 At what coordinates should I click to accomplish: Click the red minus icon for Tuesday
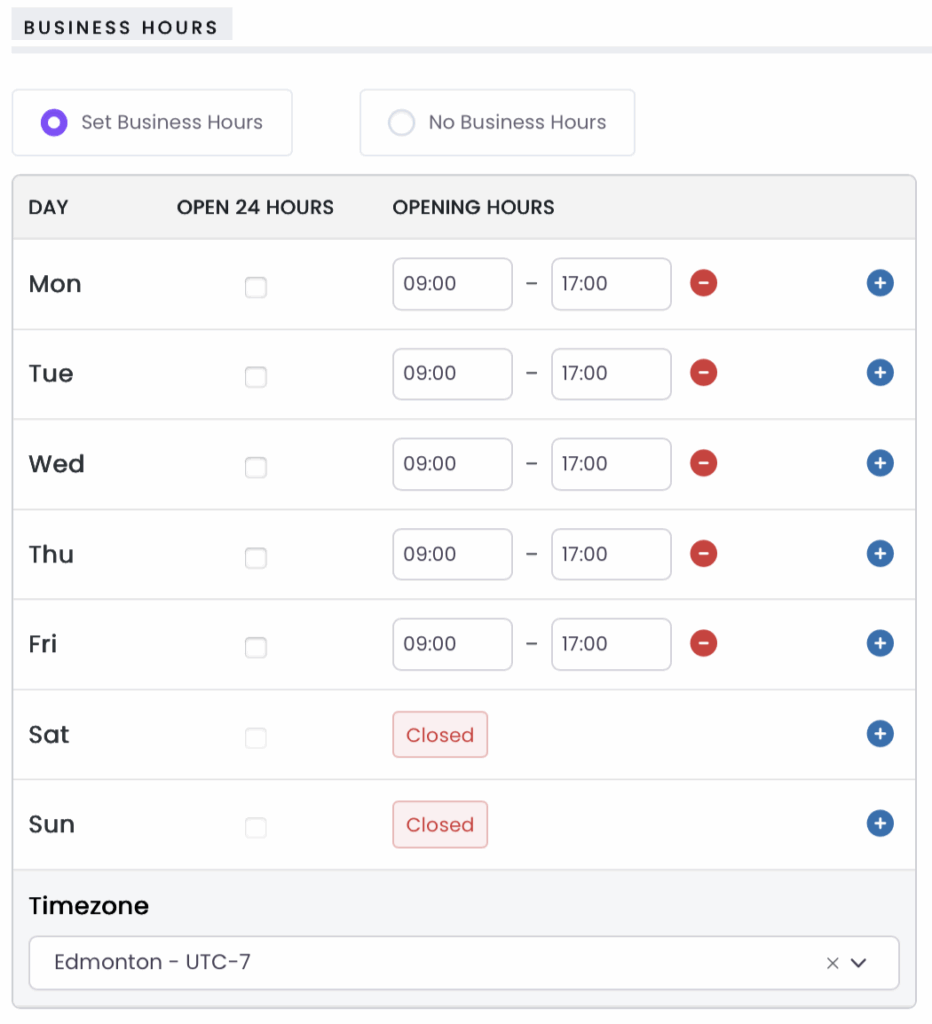704,374
